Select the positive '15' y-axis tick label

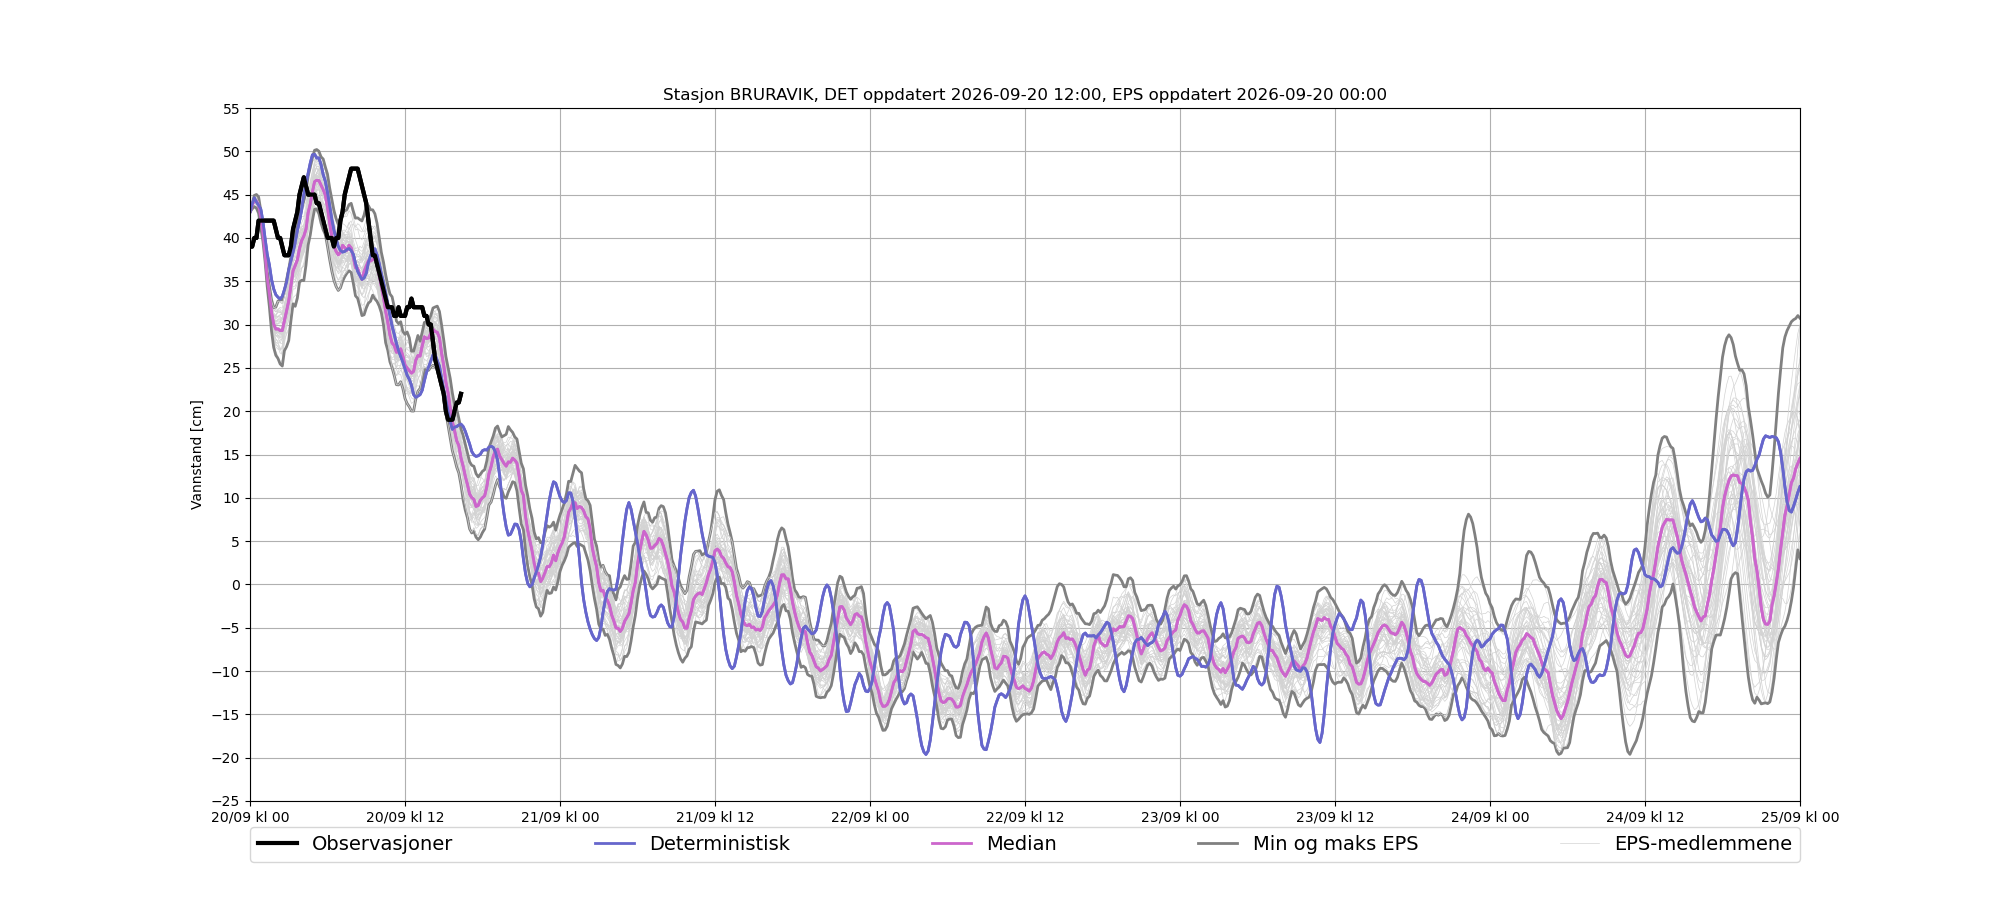click(231, 455)
